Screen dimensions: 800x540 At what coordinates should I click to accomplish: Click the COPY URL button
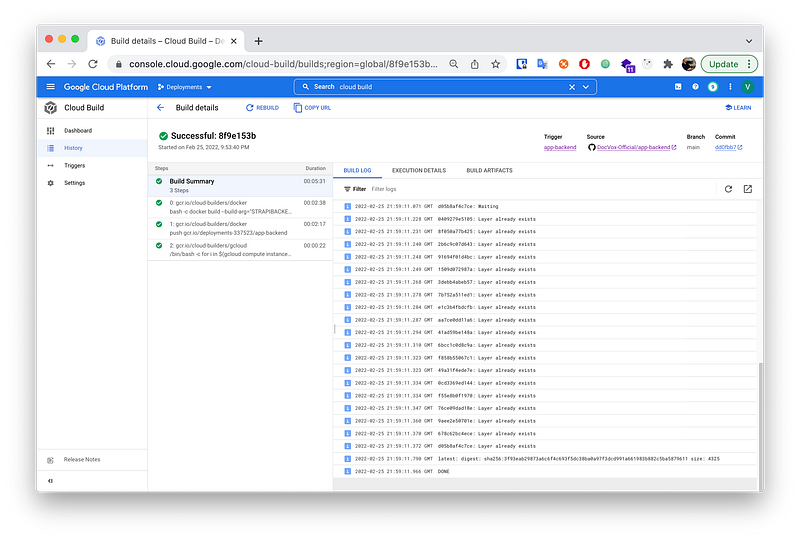tap(312, 108)
